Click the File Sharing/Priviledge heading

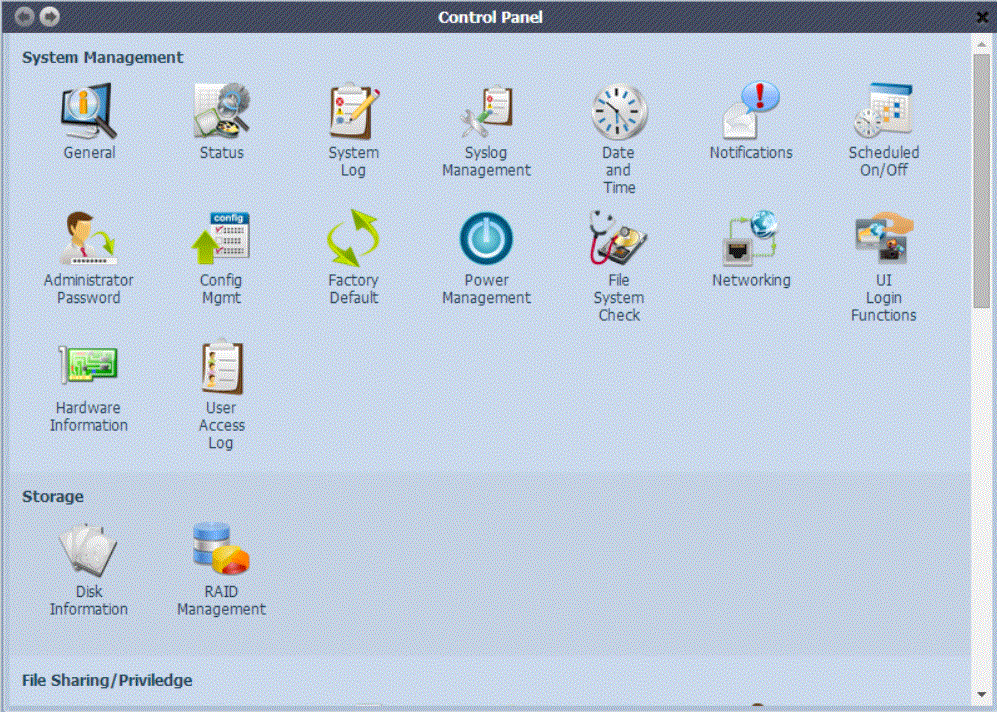coord(107,680)
